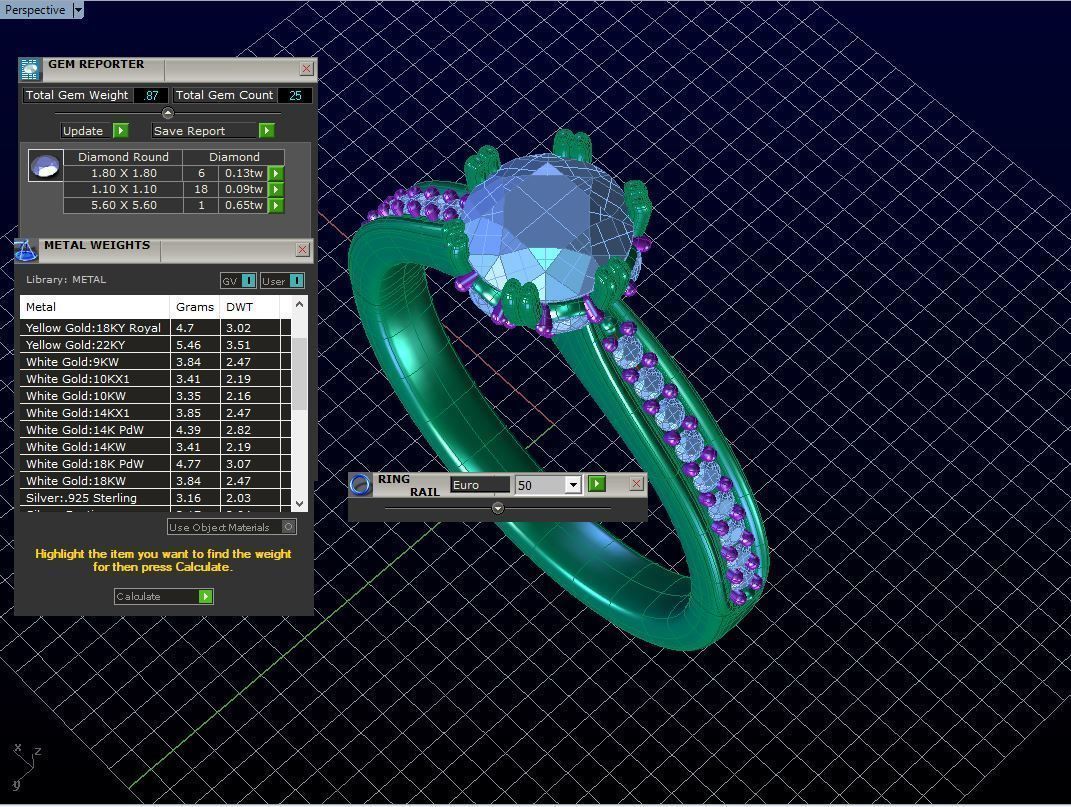Sort by the Metal column header

tap(95, 307)
